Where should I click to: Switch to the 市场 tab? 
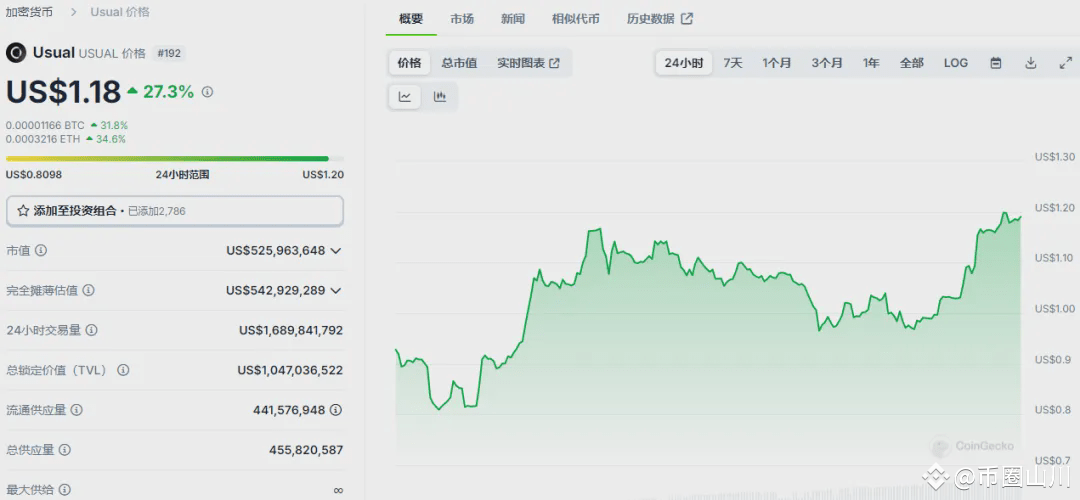(x=462, y=19)
